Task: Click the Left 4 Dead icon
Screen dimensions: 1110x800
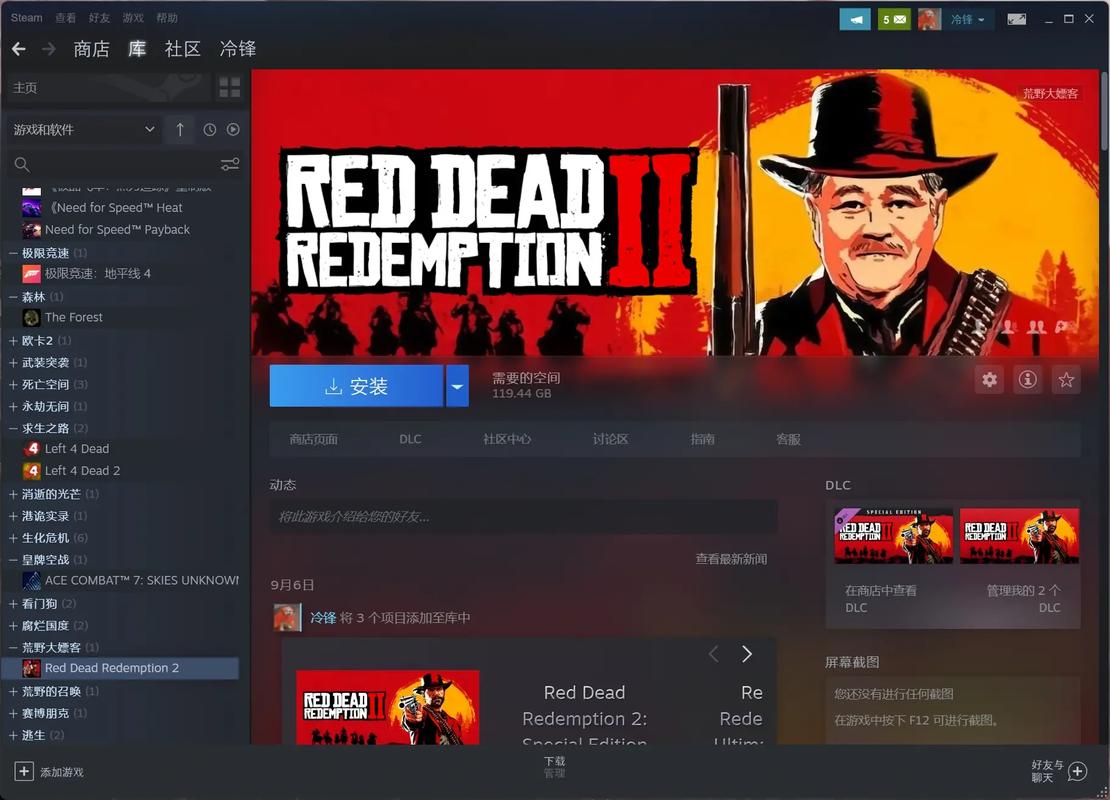Action: point(31,449)
